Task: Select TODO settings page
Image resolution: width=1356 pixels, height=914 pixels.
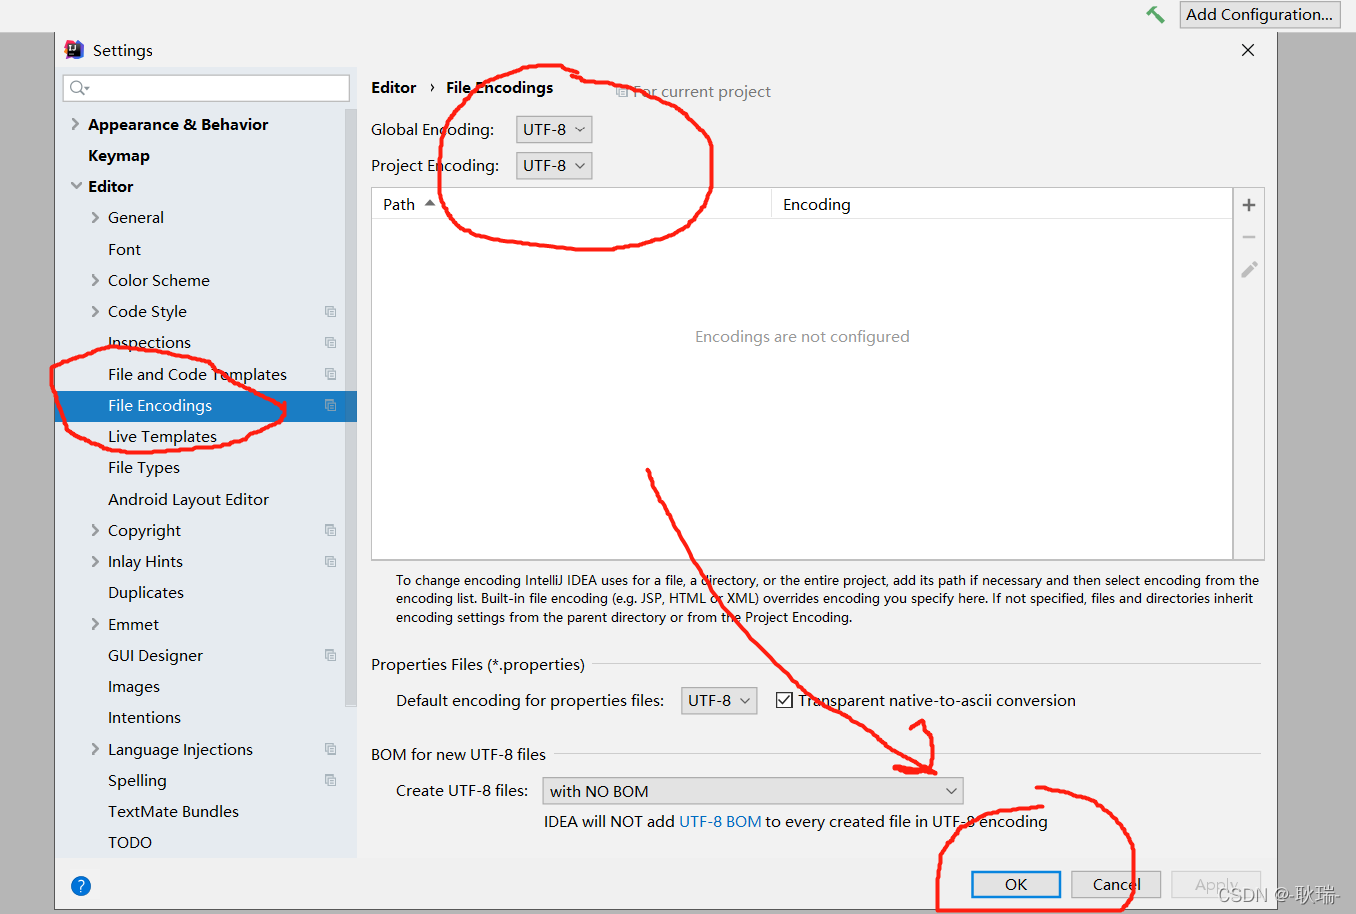Action: tap(130, 842)
